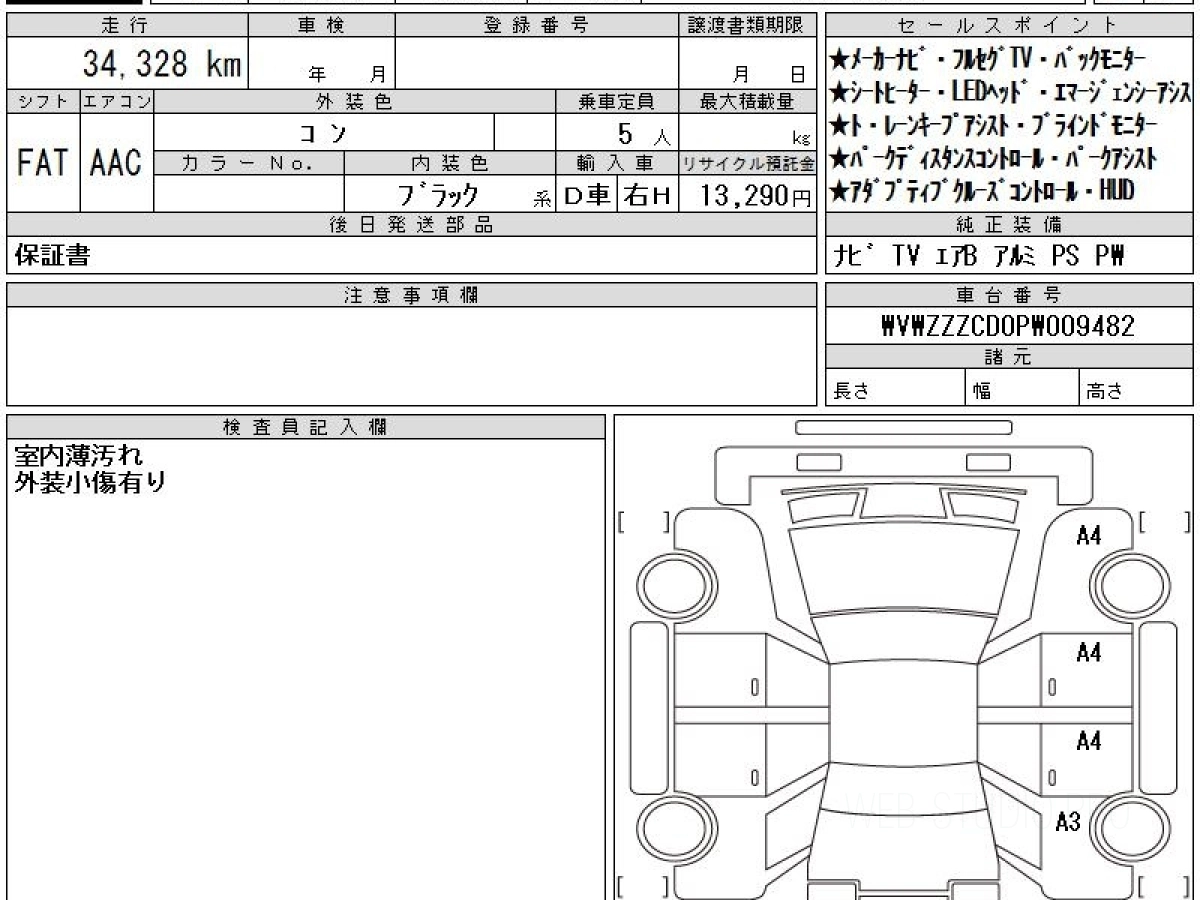The width and height of the screenshot is (1200, 900).
Task: Select the exterior color value コン
Action: coord(324,132)
